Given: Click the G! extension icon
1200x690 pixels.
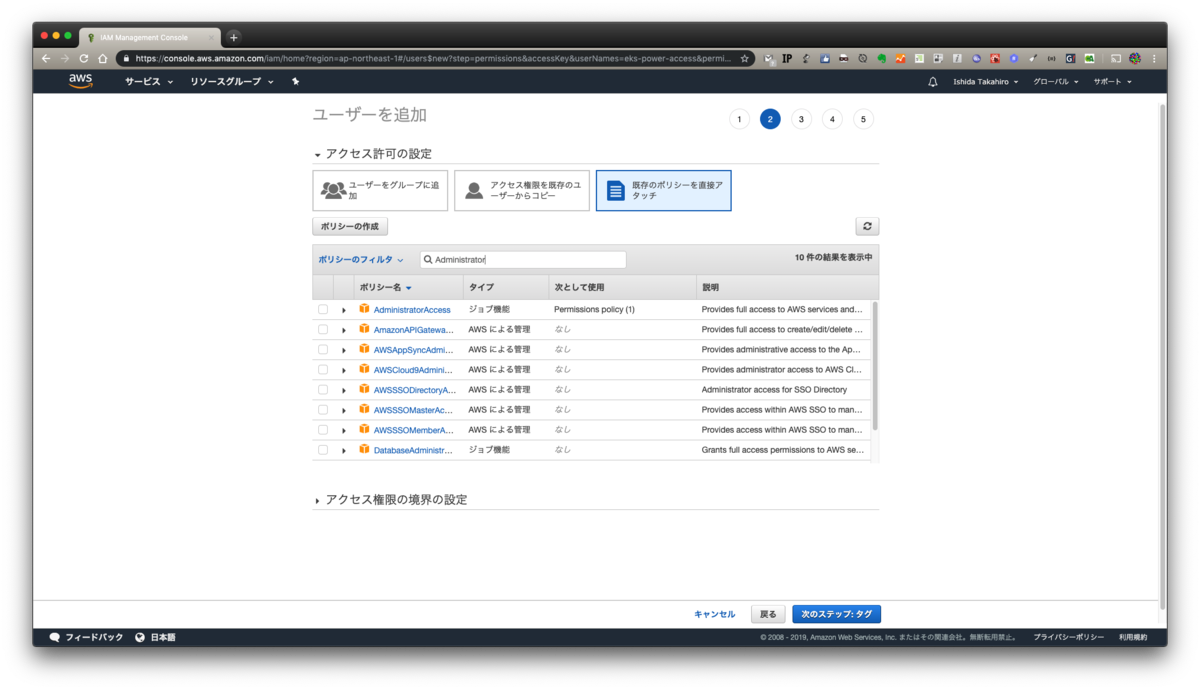Looking at the screenshot, I should (x=1070, y=58).
